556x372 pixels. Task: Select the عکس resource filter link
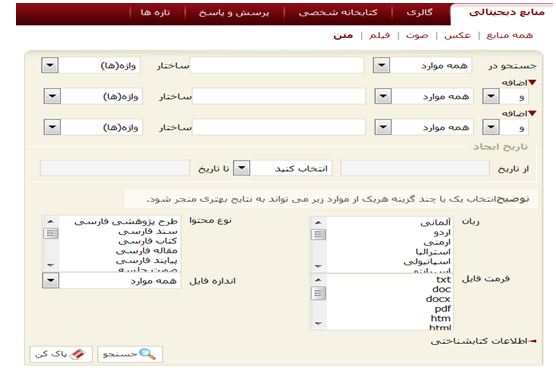[457, 35]
